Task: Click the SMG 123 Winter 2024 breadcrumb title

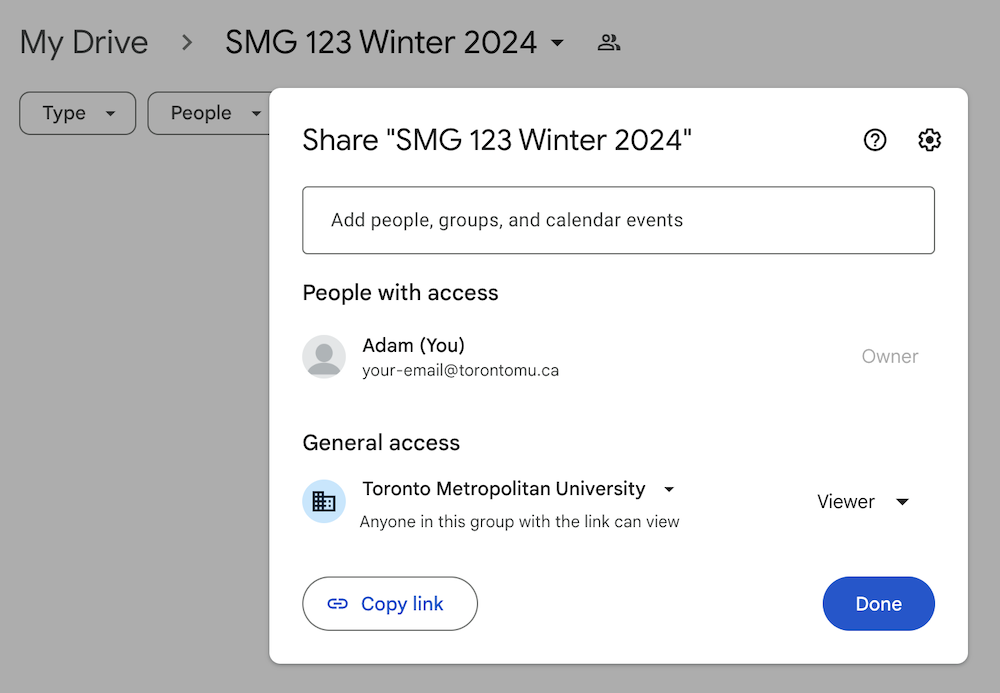Action: [380, 43]
